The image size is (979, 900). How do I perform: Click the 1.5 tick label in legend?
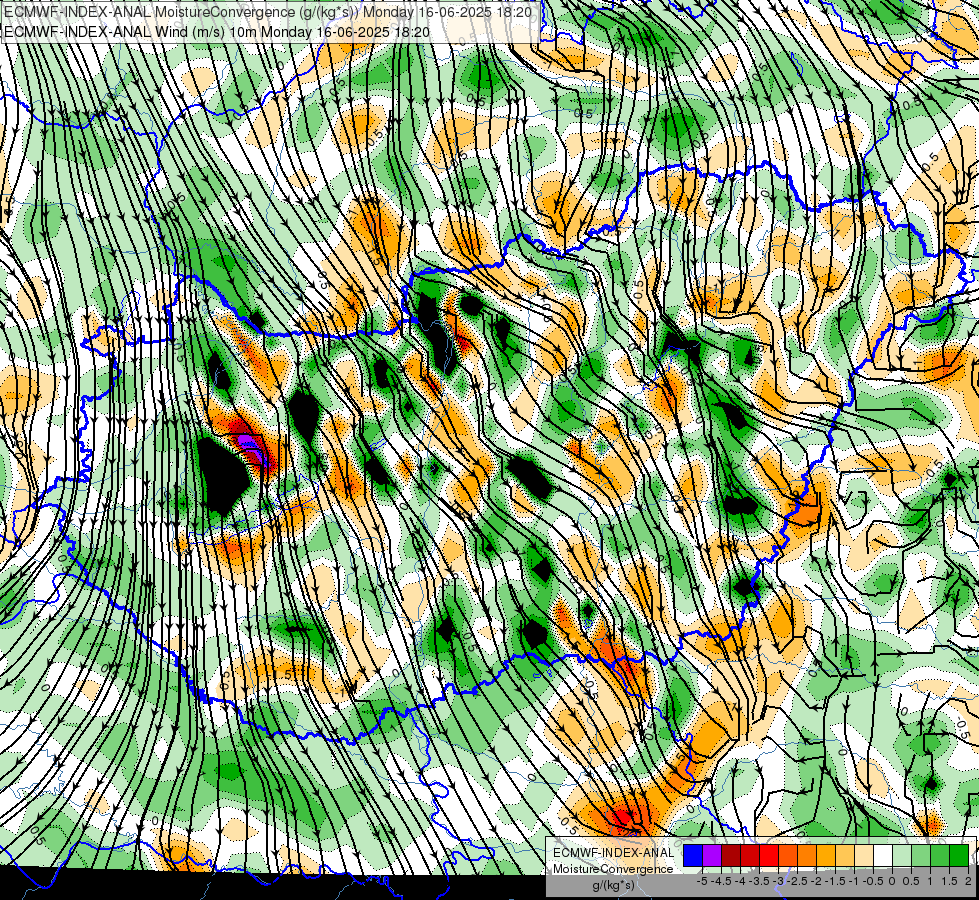pyautogui.click(x=950, y=881)
